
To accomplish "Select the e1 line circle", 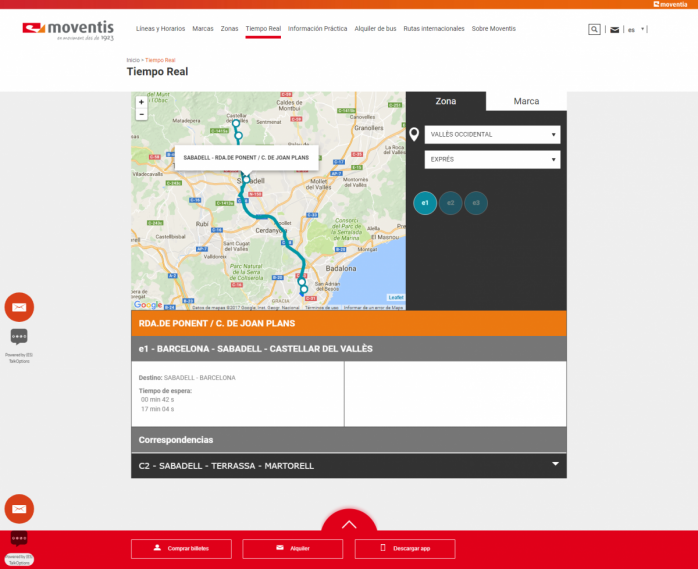I will coord(425,203).
